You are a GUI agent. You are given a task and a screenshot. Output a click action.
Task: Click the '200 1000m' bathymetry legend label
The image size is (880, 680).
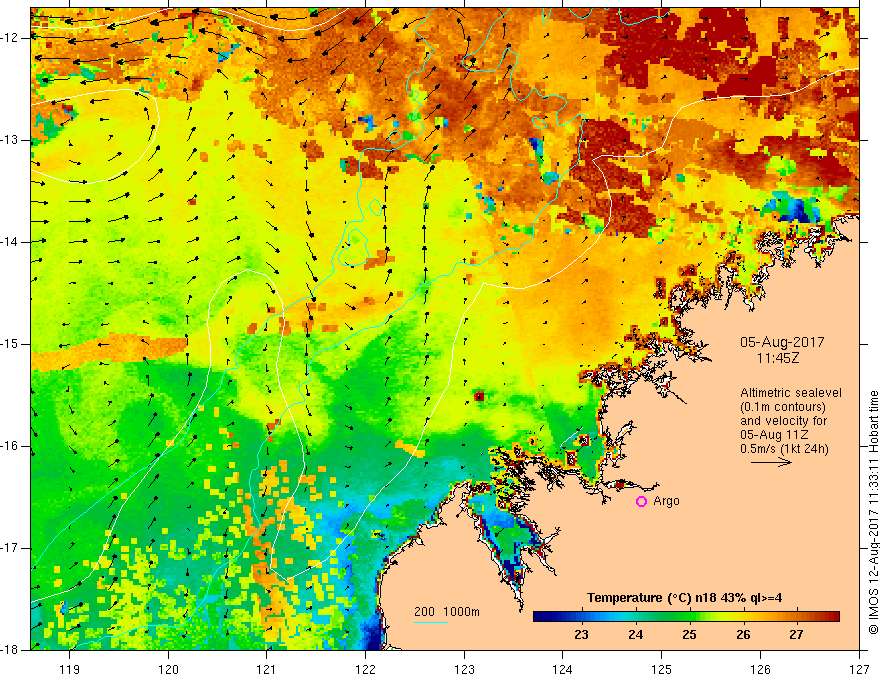tap(447, 612)
